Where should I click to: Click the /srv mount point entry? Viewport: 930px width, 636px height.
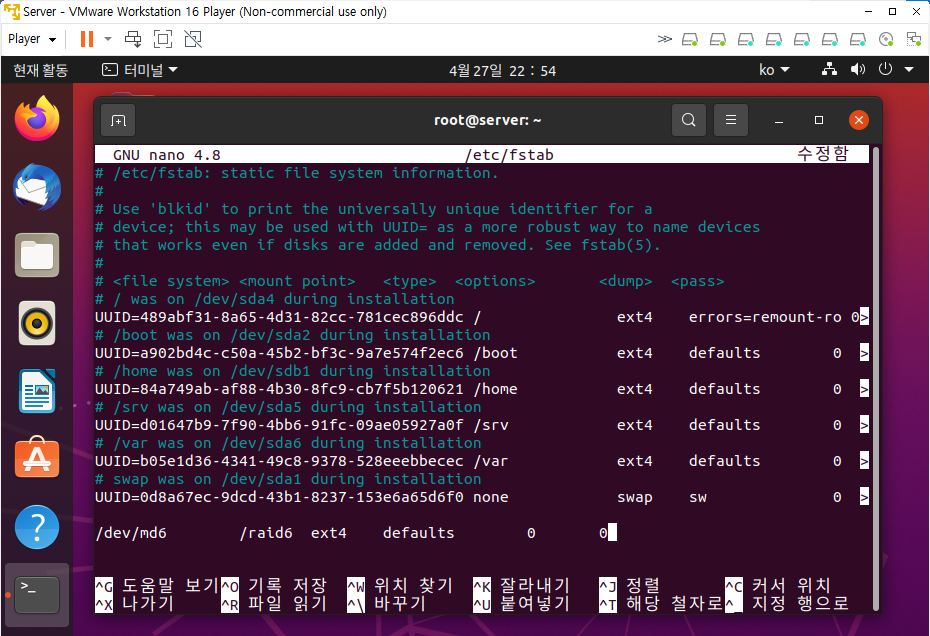[491, 425]
